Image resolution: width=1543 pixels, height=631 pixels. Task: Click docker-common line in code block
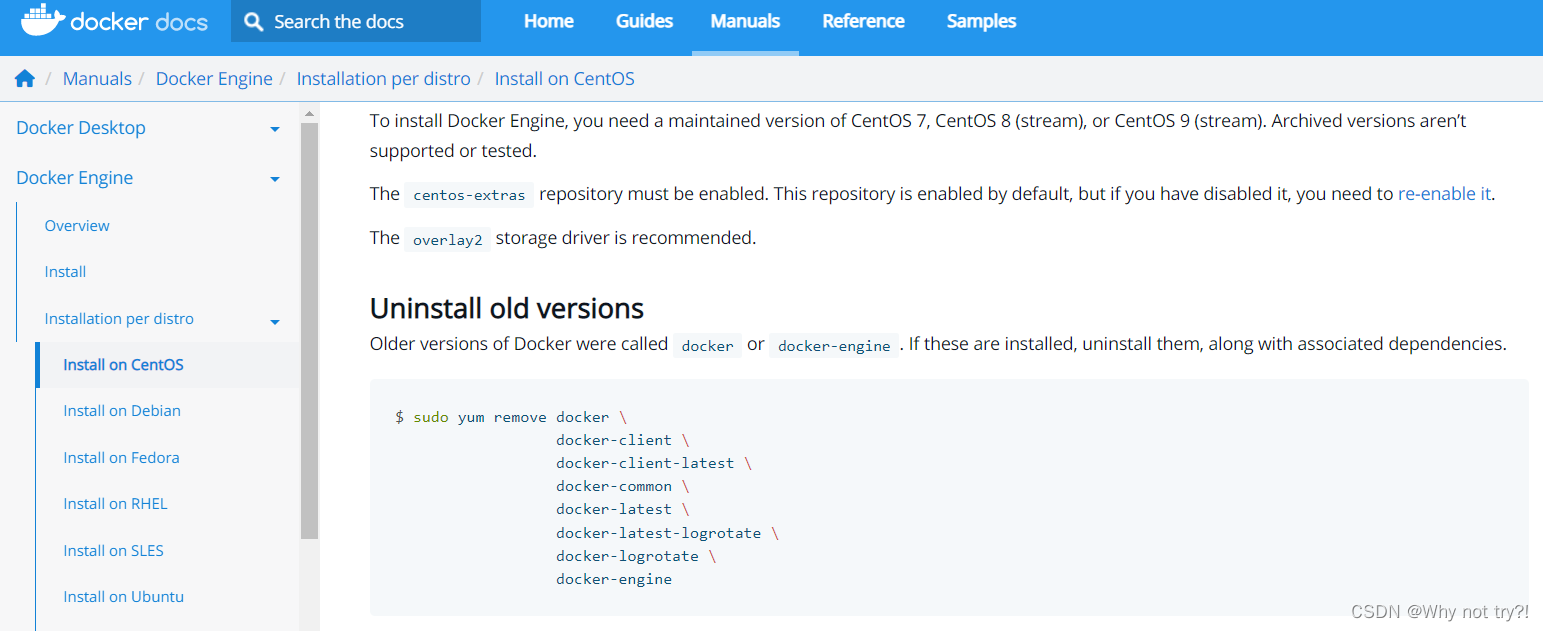click(622, 486)
